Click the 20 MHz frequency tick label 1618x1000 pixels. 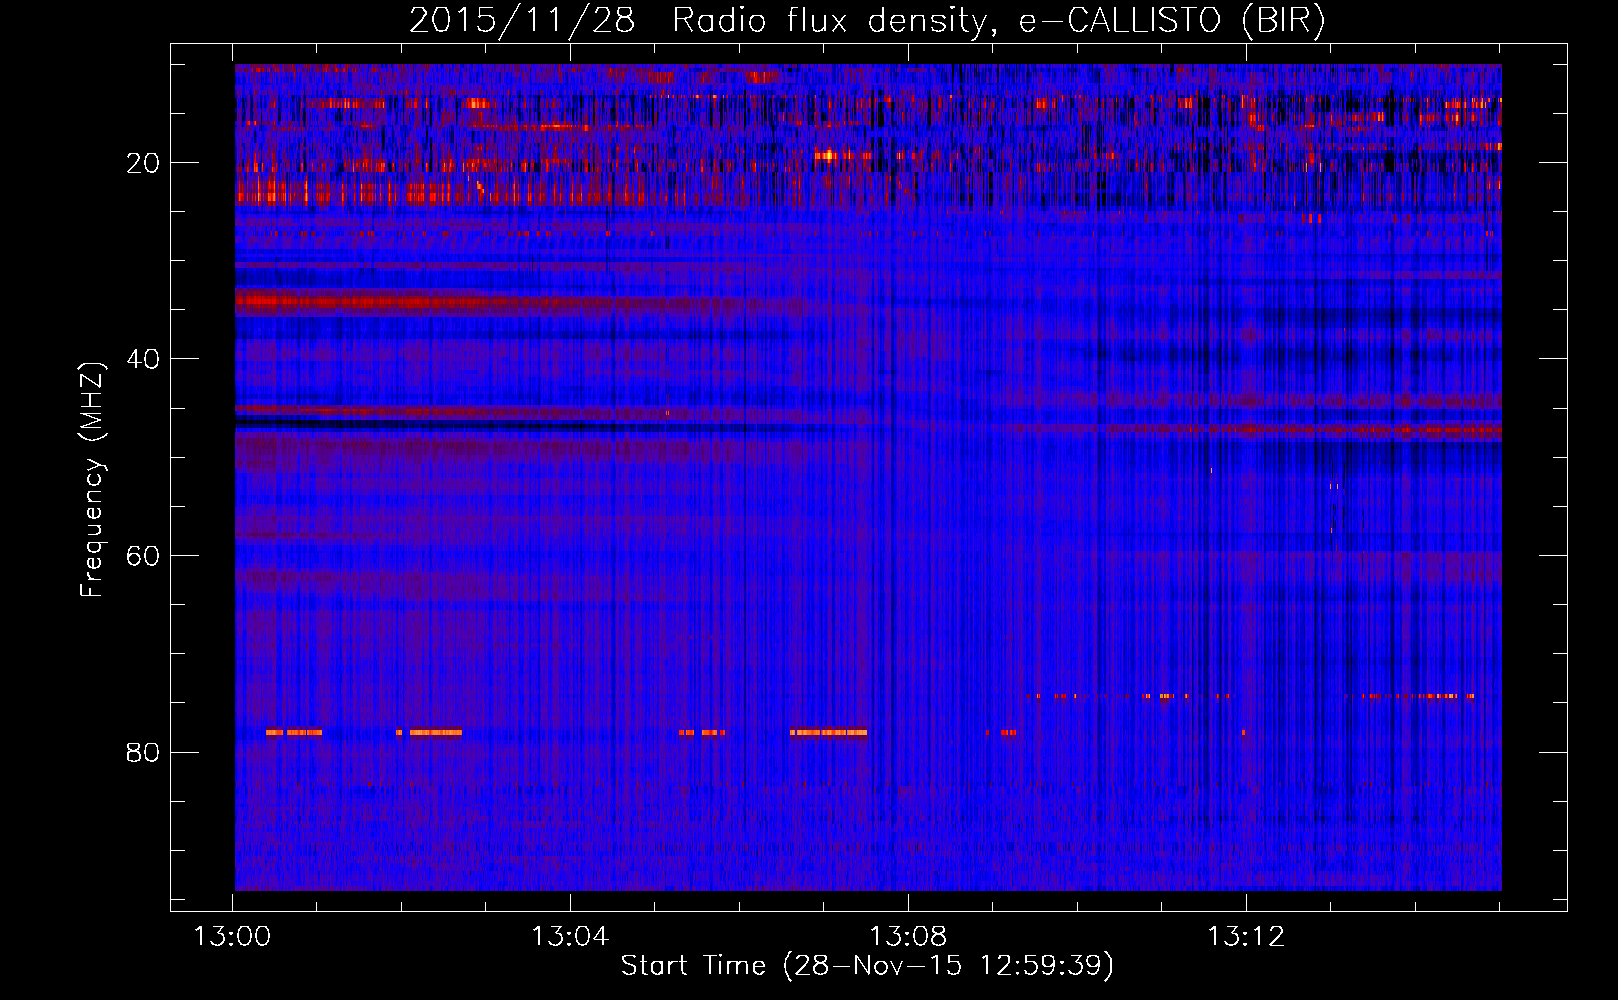tap(143, 163)
